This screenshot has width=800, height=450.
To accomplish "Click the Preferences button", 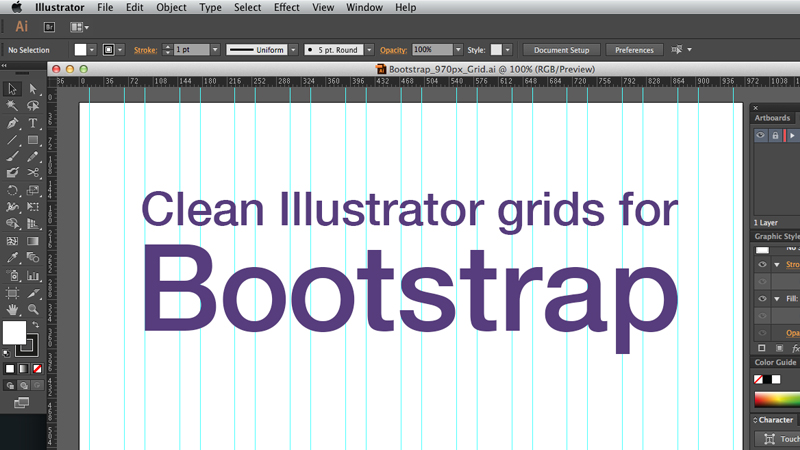I will point(634,50).
